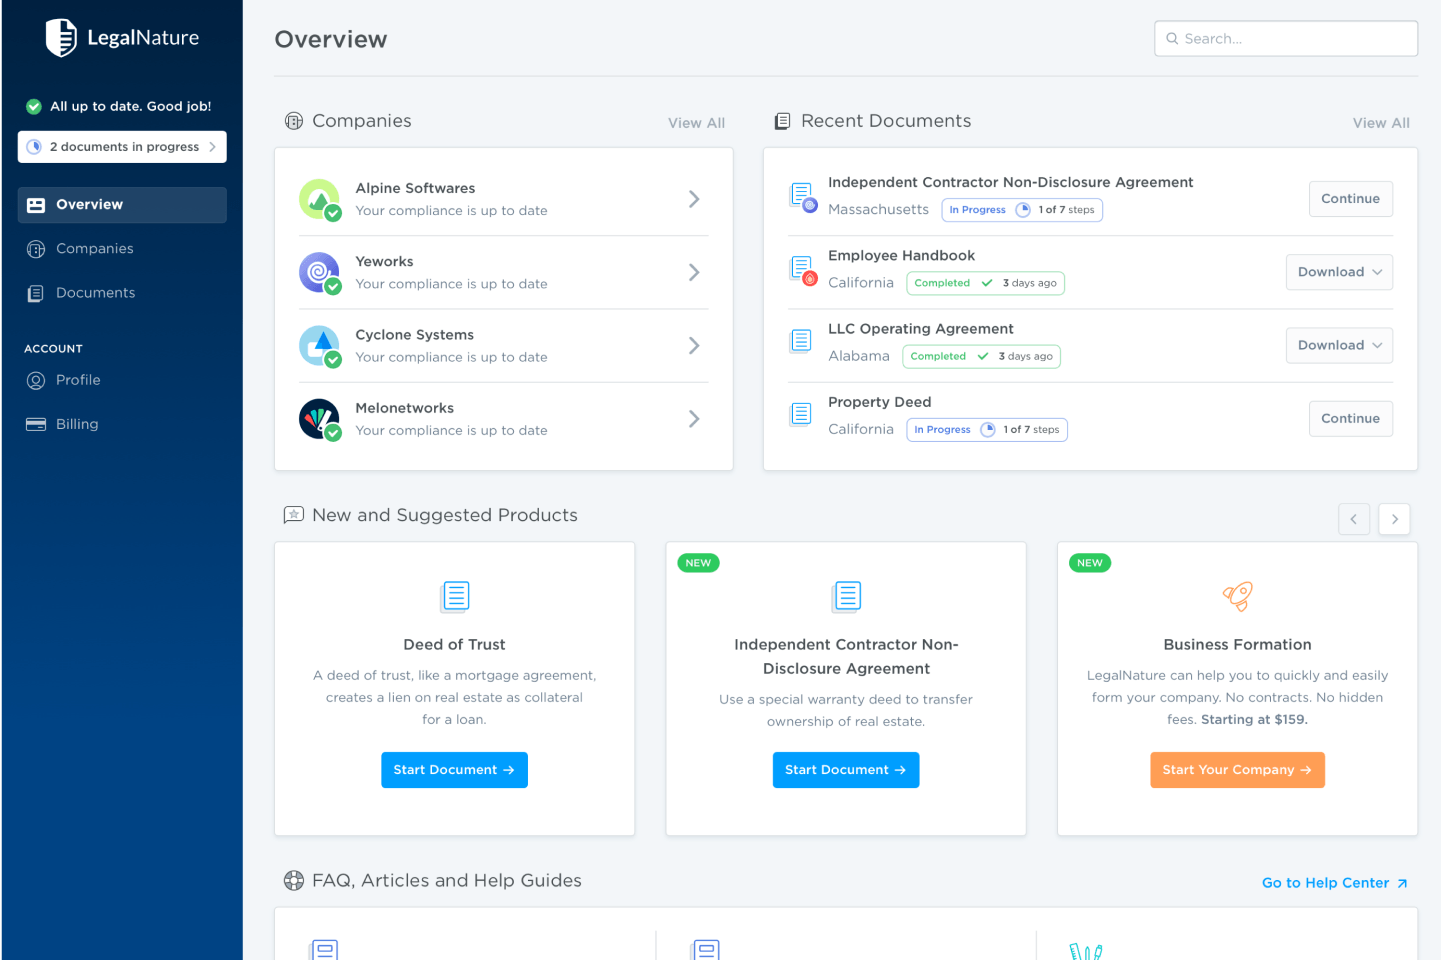Expand the 2 documents in progress banner
This screenshot has height=960, width=1441.
pyautogui.click(x=122, y=147)
